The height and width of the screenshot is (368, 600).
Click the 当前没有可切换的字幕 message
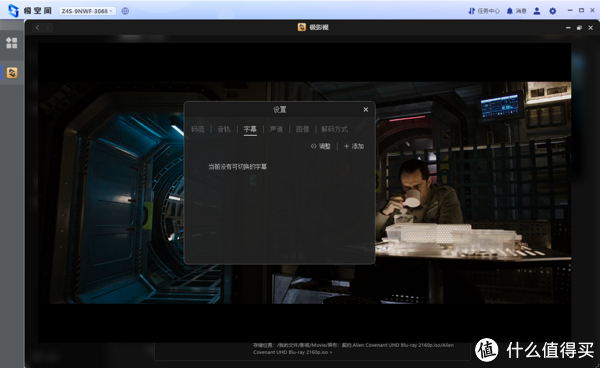coord(237,167)
